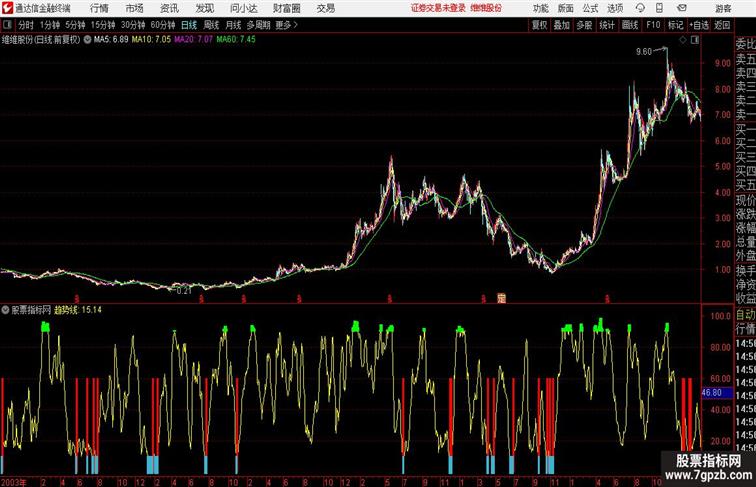Select the 日线 period tab

pos(189,25)
